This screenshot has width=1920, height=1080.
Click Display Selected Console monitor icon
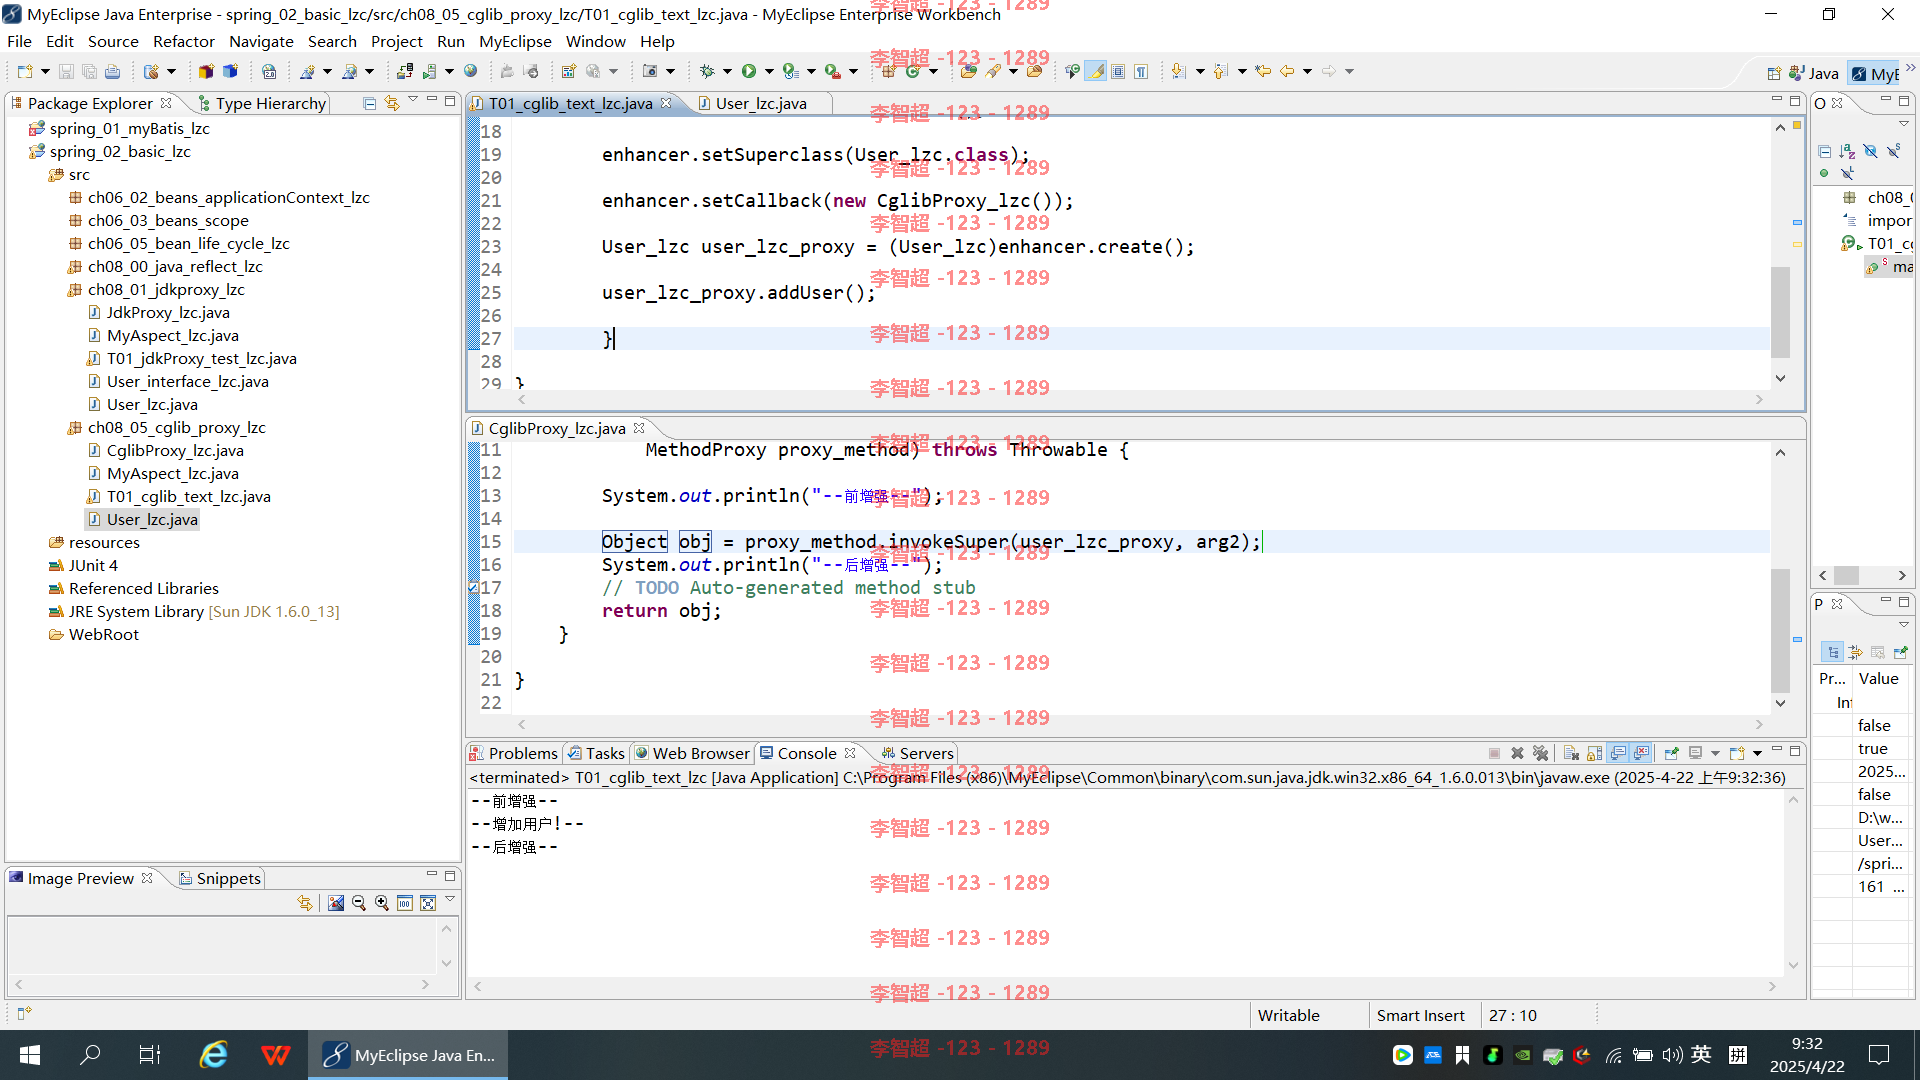(1695, 753)
